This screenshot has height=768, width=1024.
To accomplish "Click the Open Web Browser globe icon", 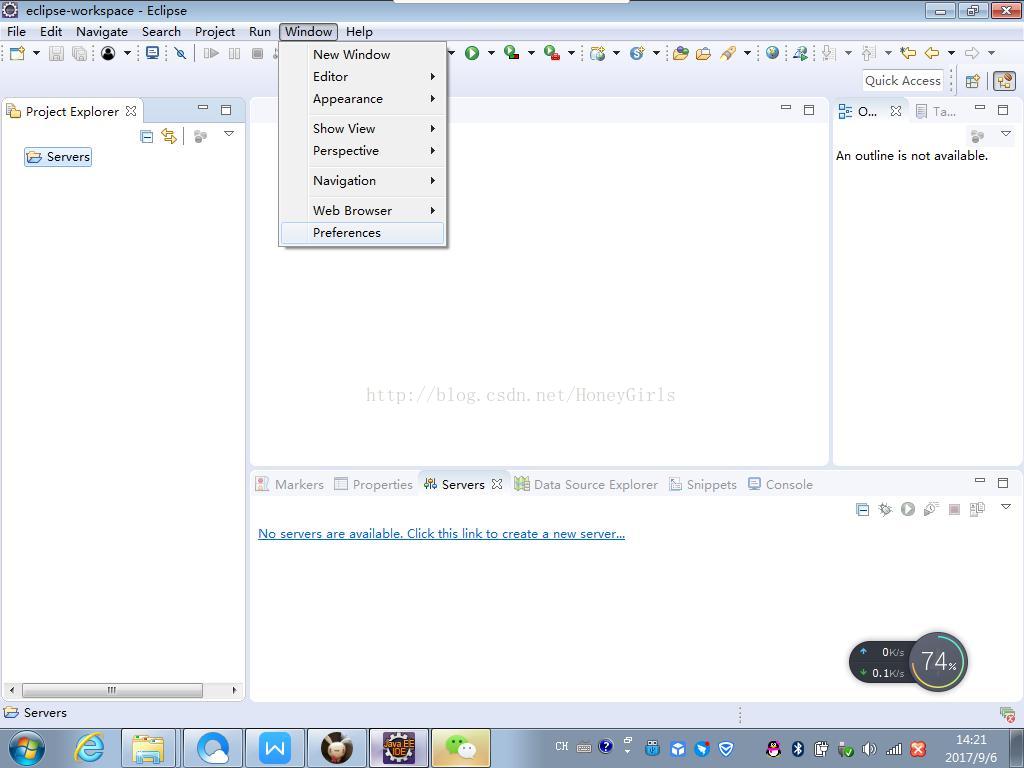I will tap(773, 54).
